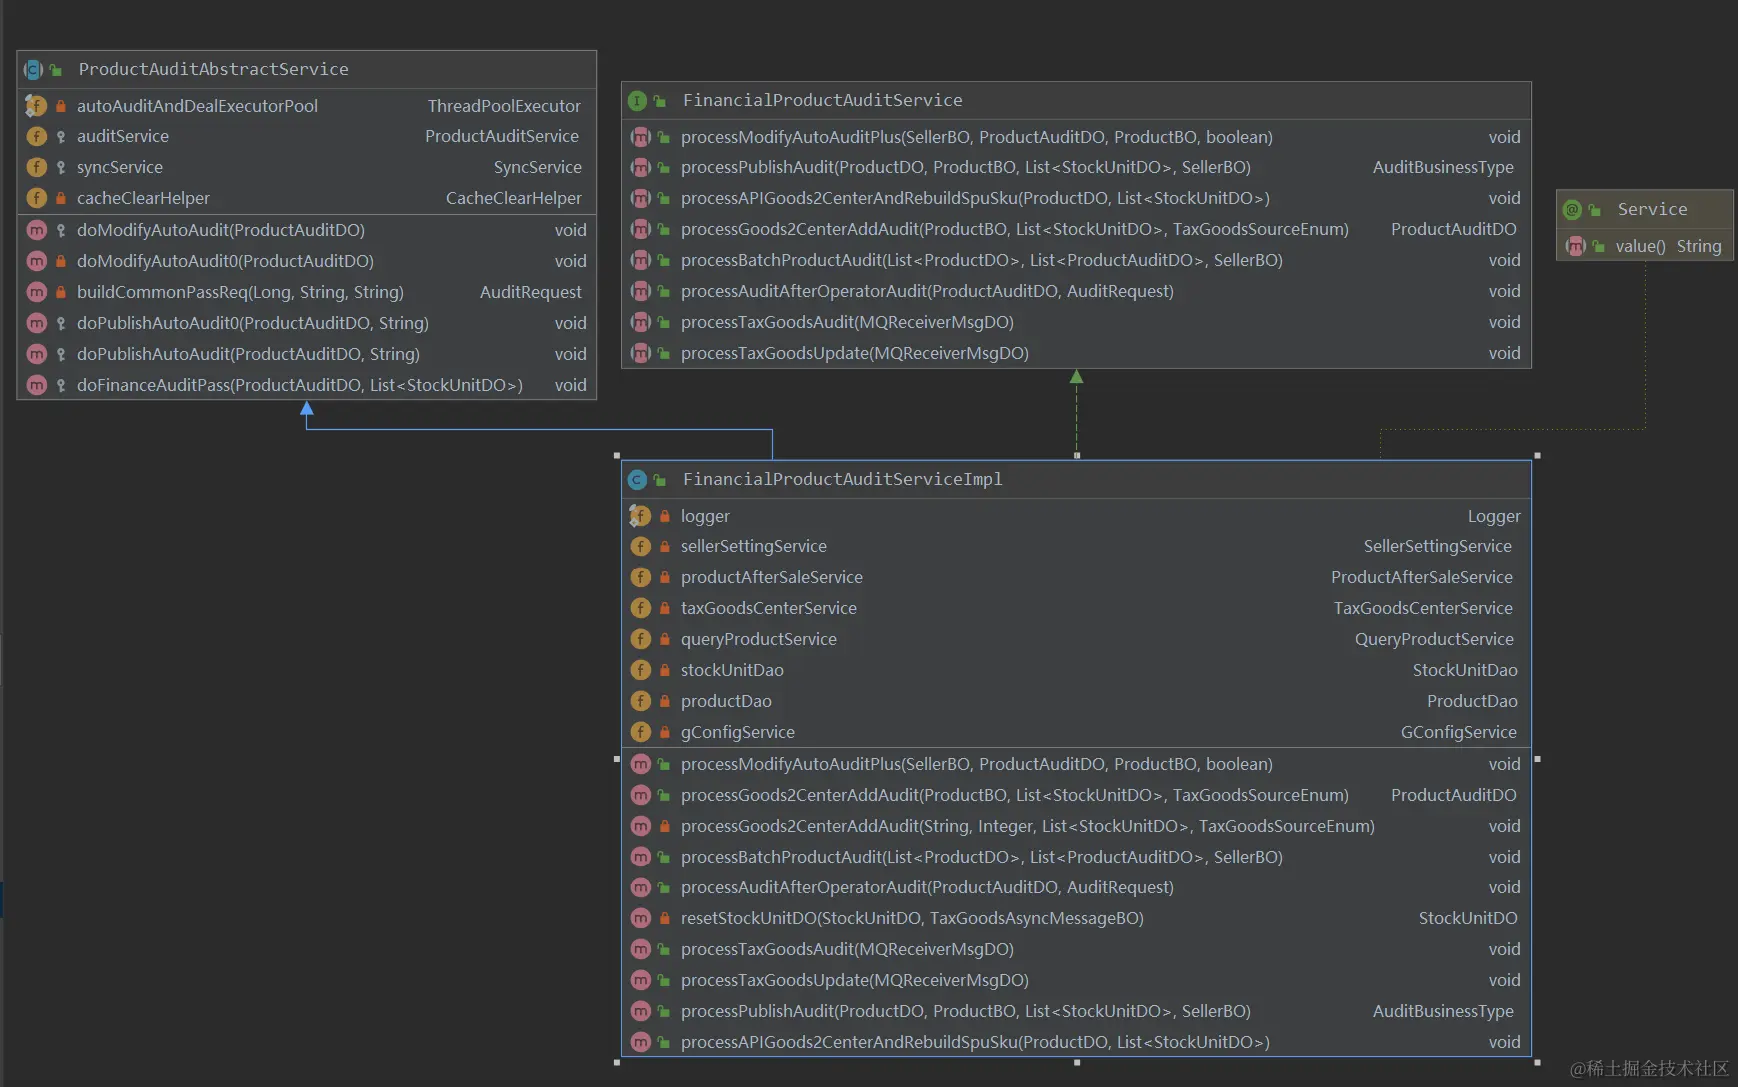Select processTaxGoodsUpdate method in FinancialProductAuditService interface
1738x1087 pixels.
pyautogui.click(x=855, y=353)
